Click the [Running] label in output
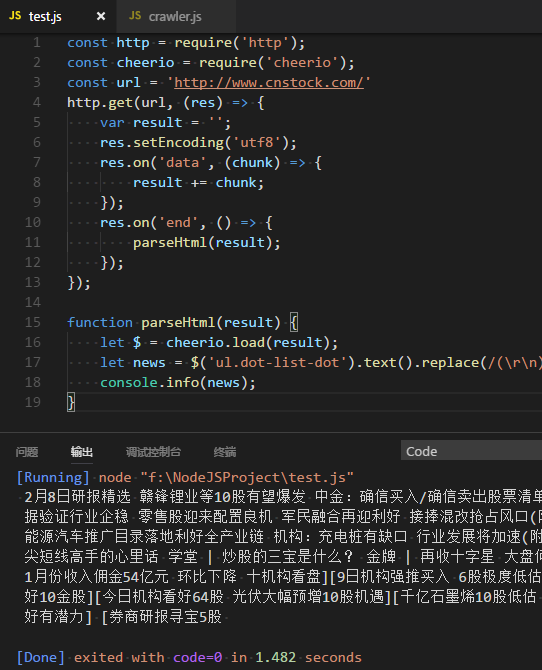 pos(53,477)
